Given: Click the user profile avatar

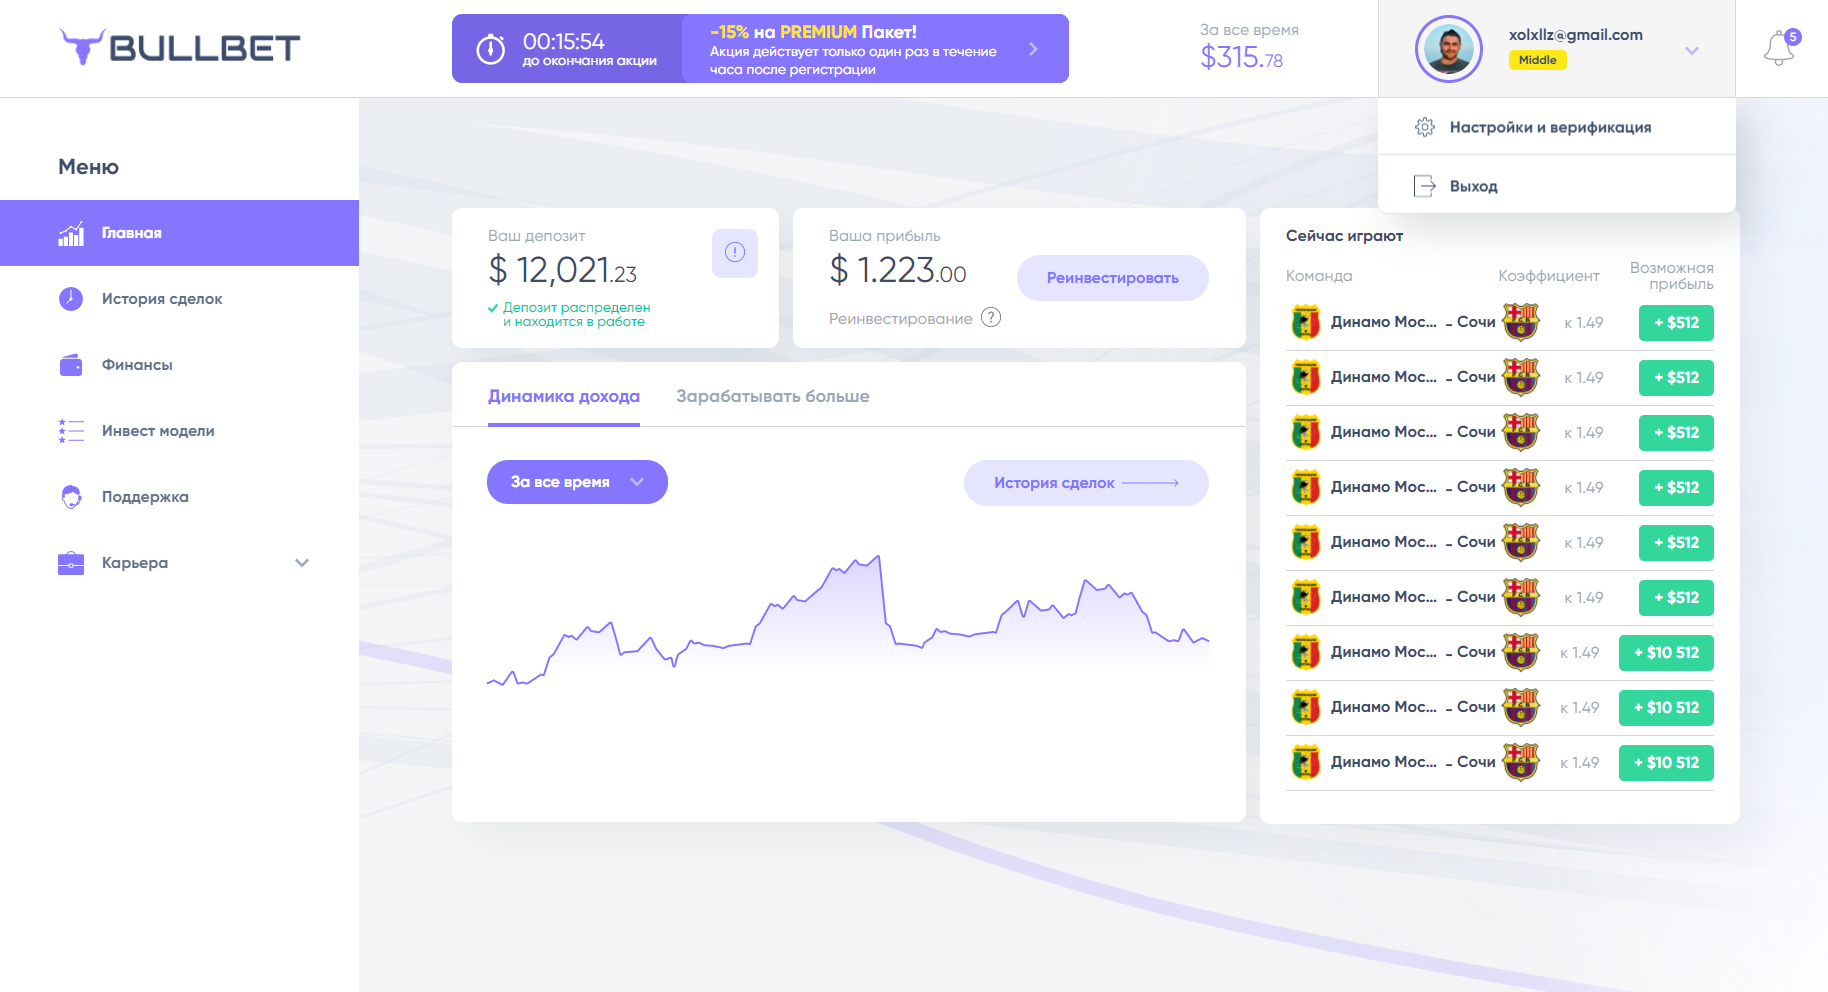Looking at the screenshot, I should tap(1448, 49).
